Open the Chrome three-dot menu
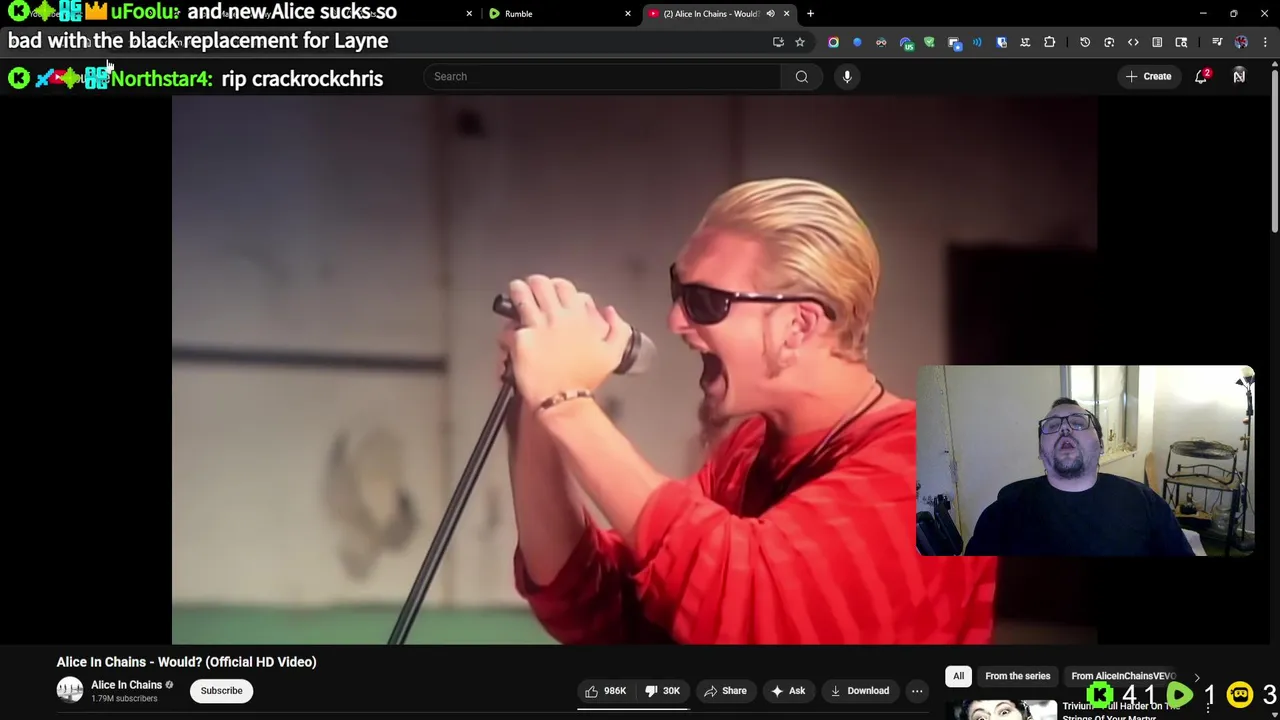The width and height of the screenshot is (1280, 720). point(1265,42)
